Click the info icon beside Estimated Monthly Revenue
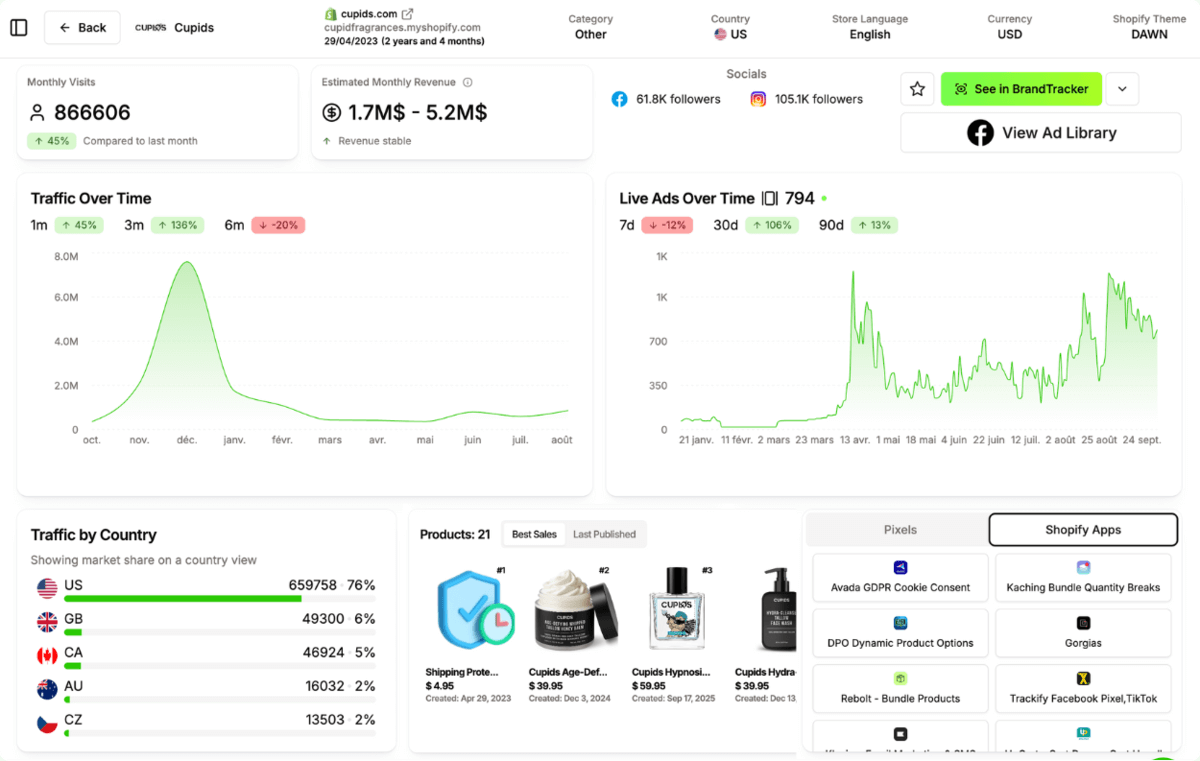Image resolution: width=1200 pixels, height=761 pixels. click(x=467, y=82)
